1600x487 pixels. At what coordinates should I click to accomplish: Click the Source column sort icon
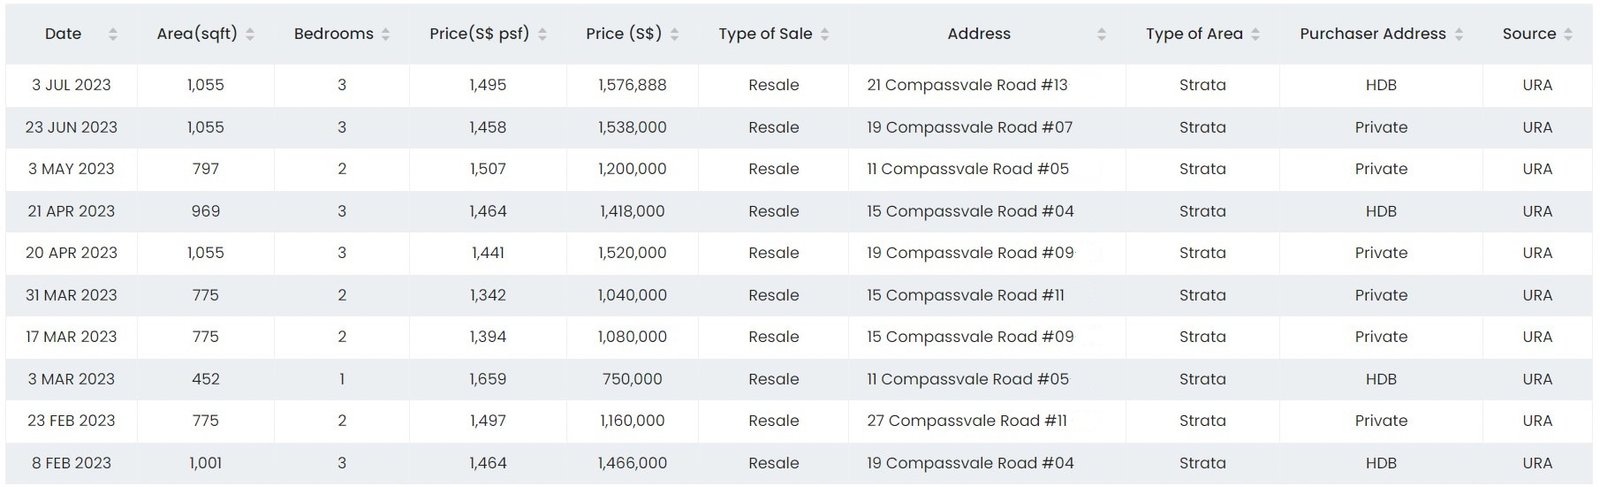[1568, 34]
